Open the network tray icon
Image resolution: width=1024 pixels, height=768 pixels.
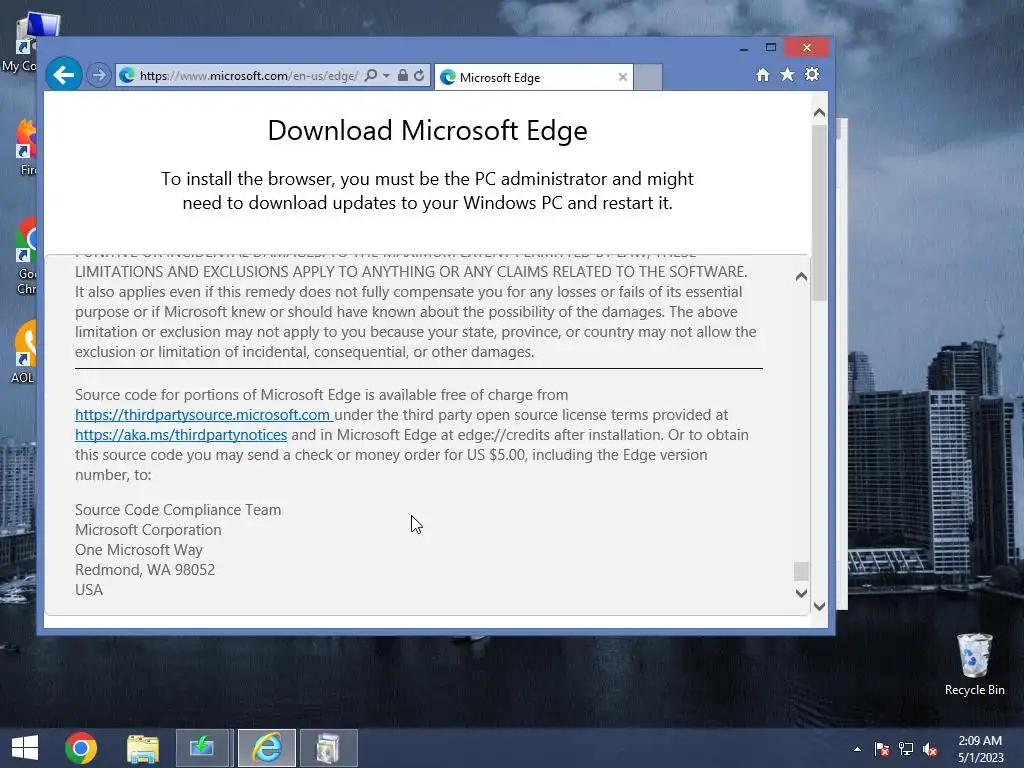(x=906, y=749)
